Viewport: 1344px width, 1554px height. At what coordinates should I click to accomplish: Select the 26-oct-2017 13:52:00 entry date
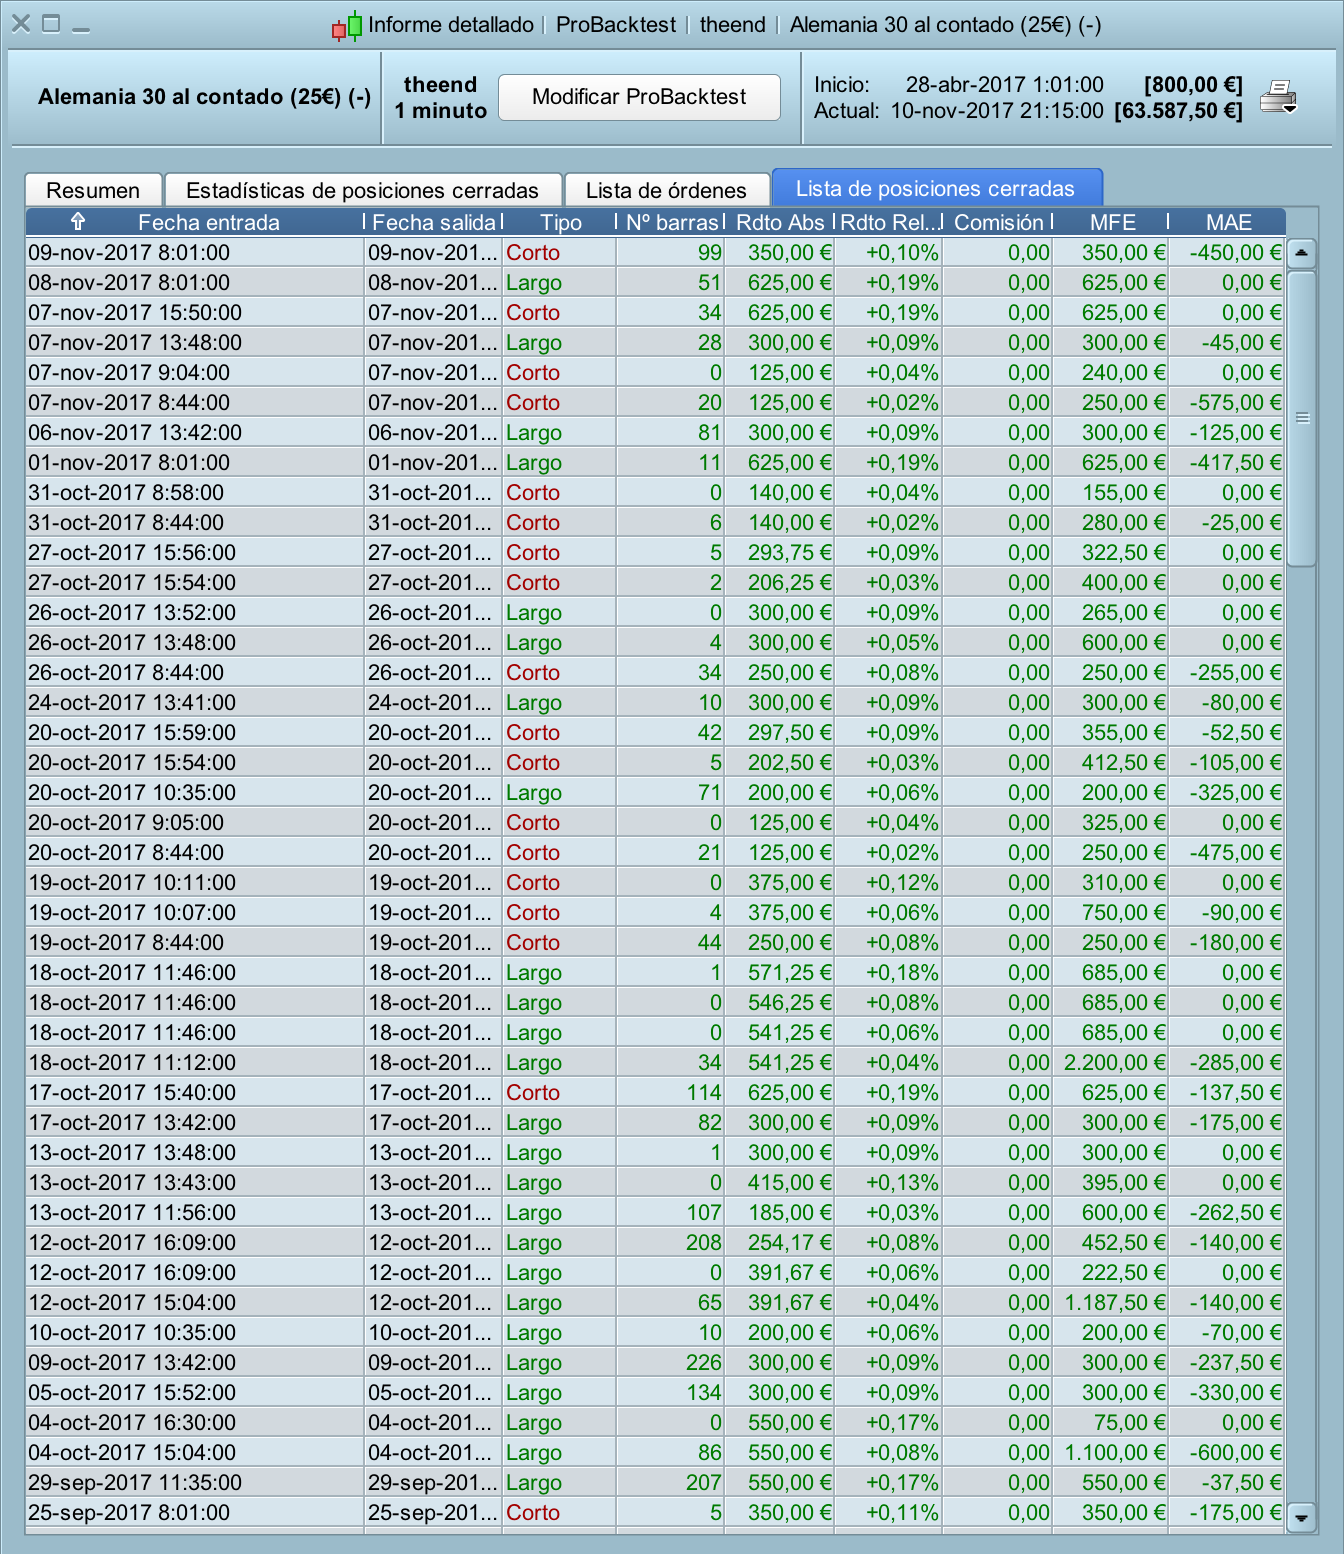point(132,613)
